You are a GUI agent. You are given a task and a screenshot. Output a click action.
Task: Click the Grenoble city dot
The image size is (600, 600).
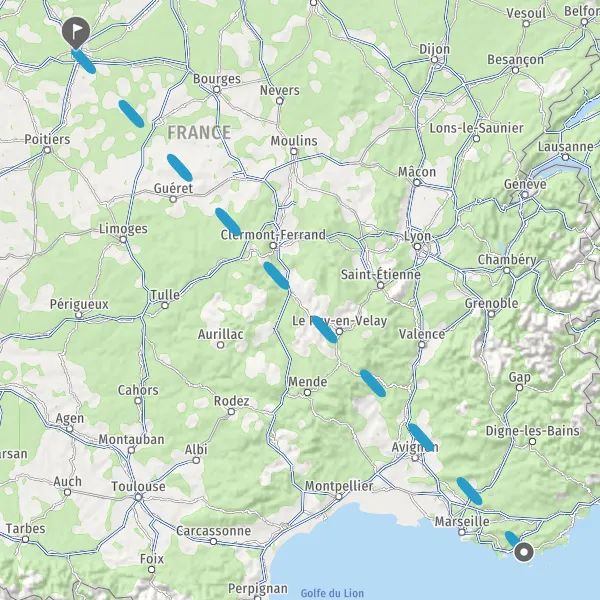point(491,314)
